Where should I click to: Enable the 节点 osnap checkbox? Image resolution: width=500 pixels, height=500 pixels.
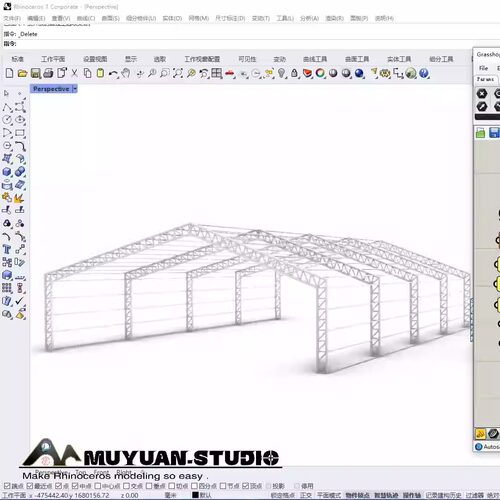pyautogui.click(x=223, y=486)
